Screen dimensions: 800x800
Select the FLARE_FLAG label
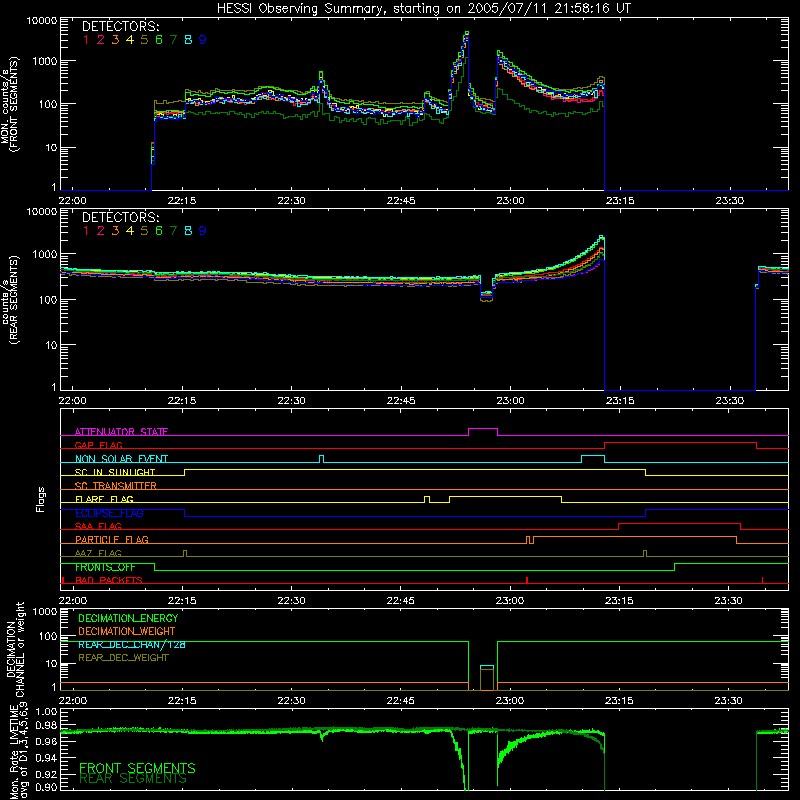(x=104, y=499)
